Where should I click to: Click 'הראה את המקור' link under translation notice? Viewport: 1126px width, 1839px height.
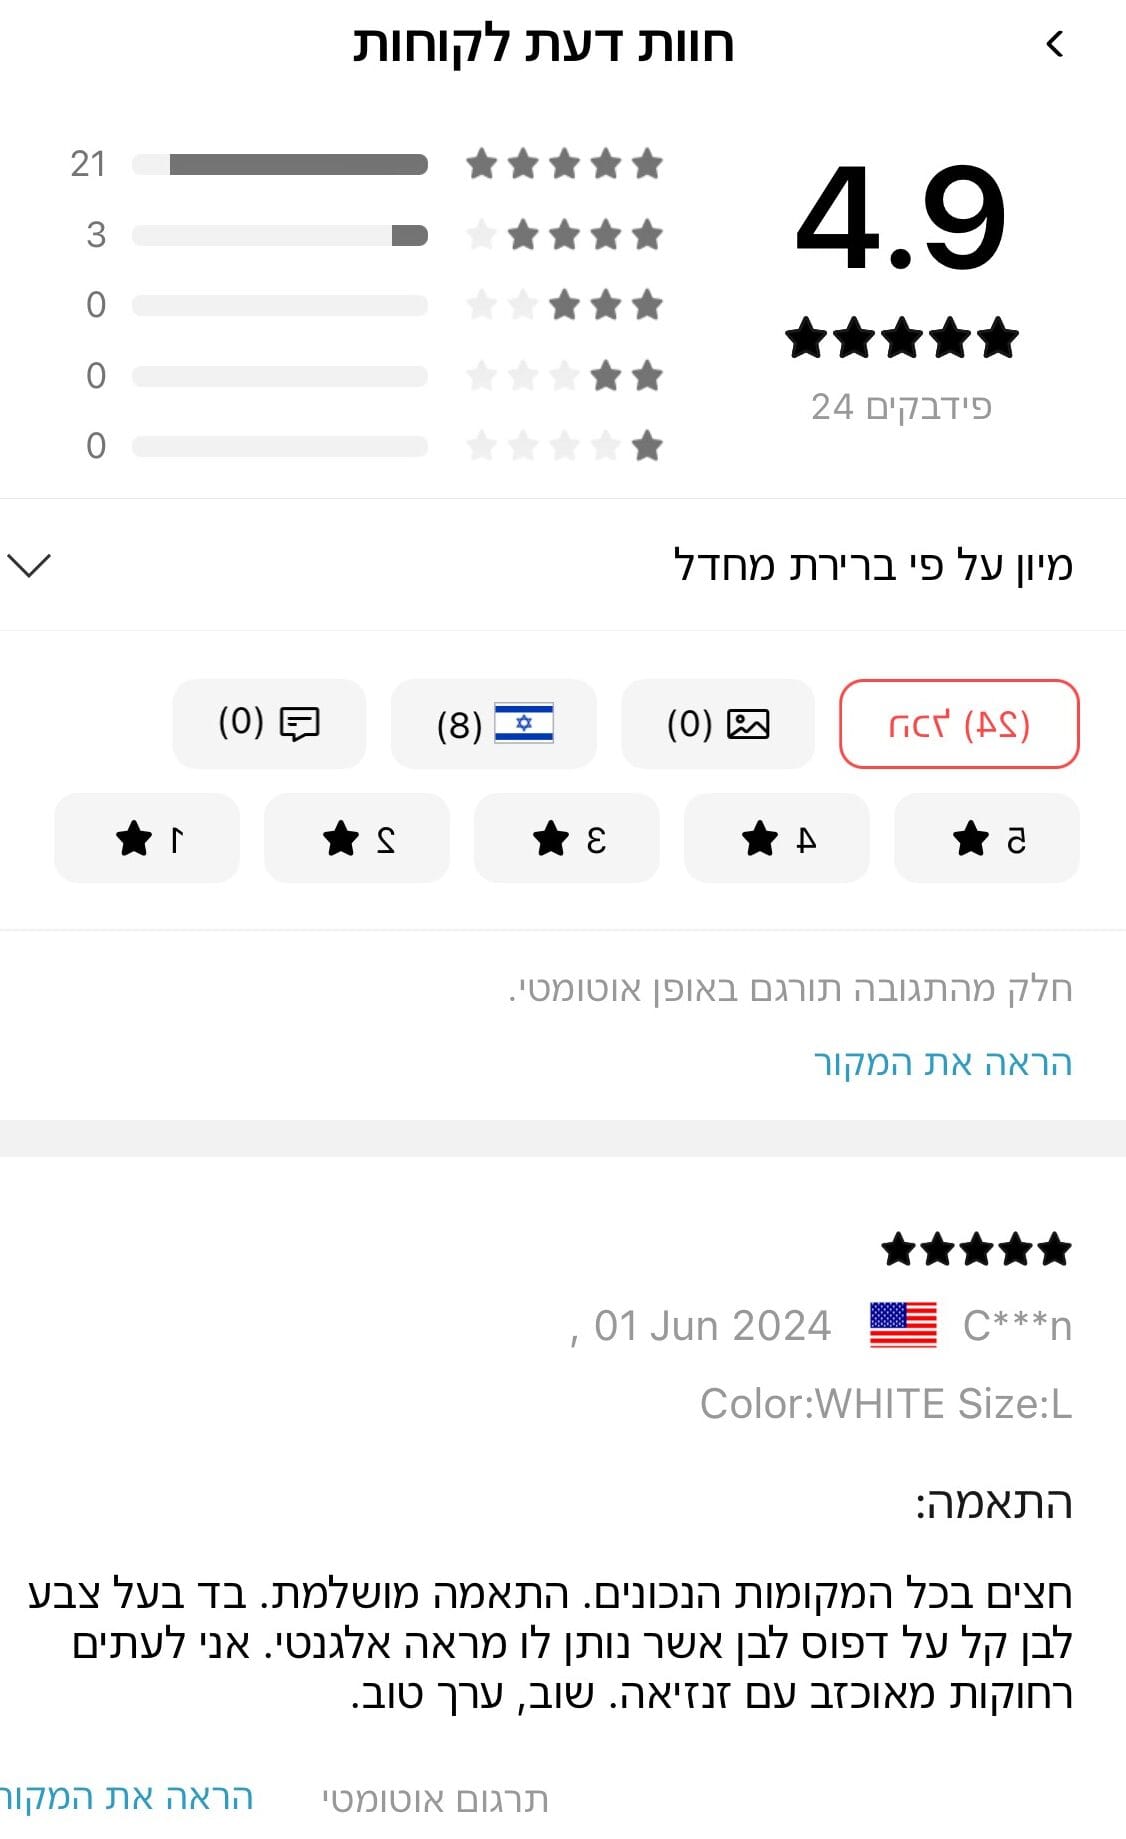tap(942, 1062)
